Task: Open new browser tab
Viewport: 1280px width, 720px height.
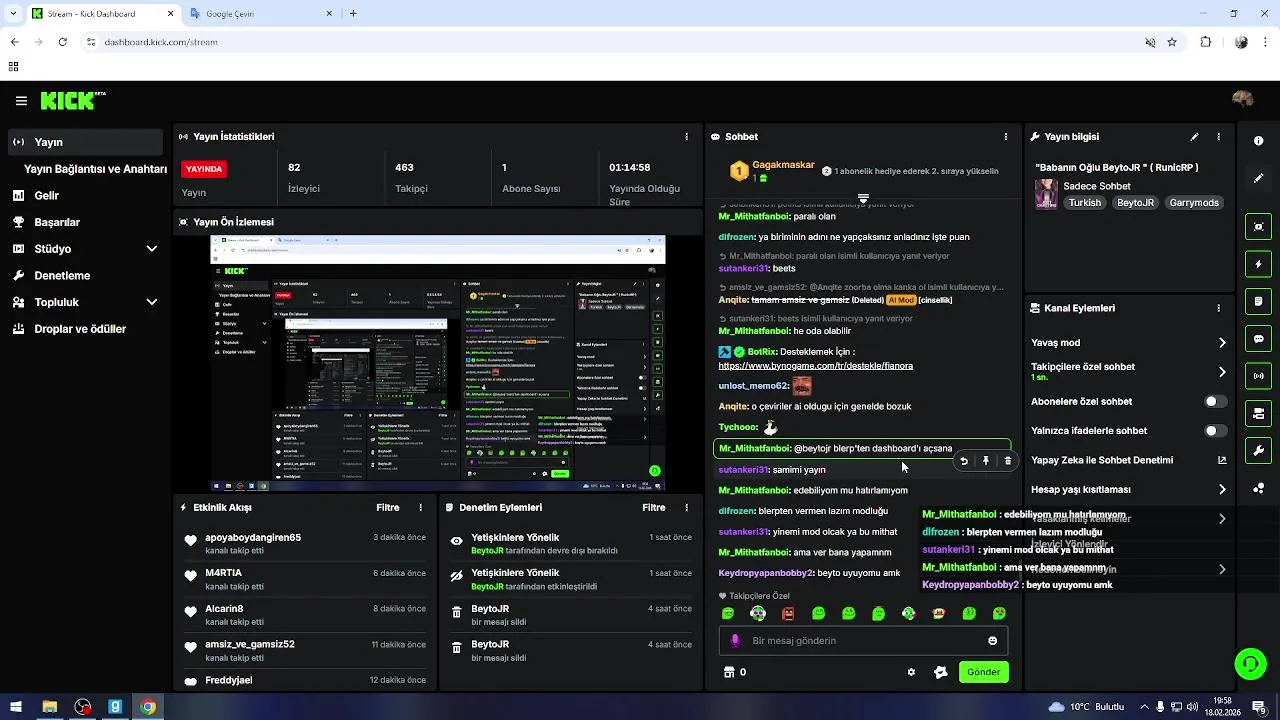Action: 353,14
